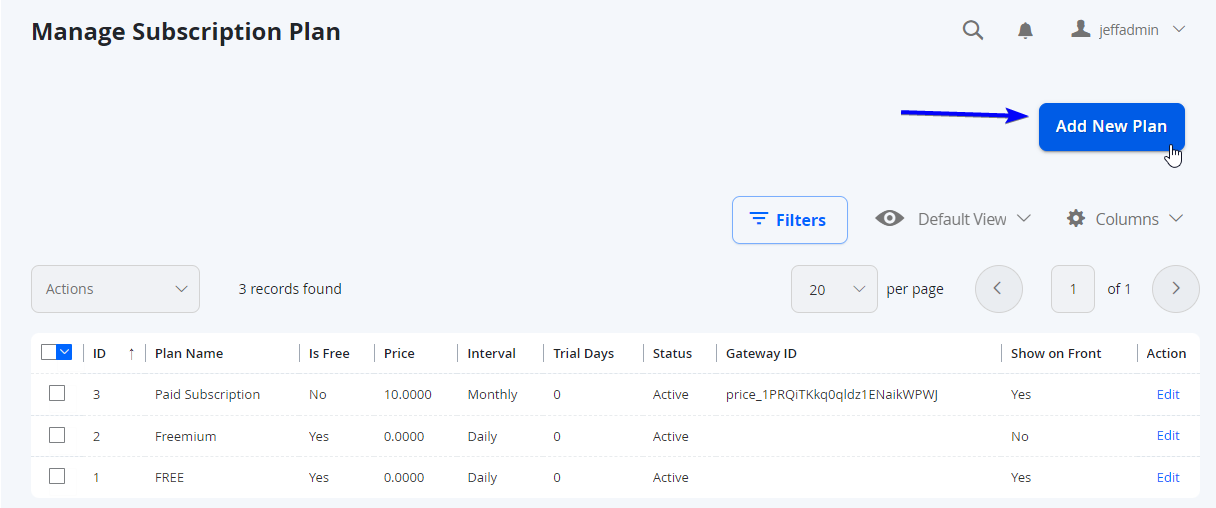Click the eye icon for Default View
The width and height of the screenshot is (1216, 508).
click(x=889, y=218)
